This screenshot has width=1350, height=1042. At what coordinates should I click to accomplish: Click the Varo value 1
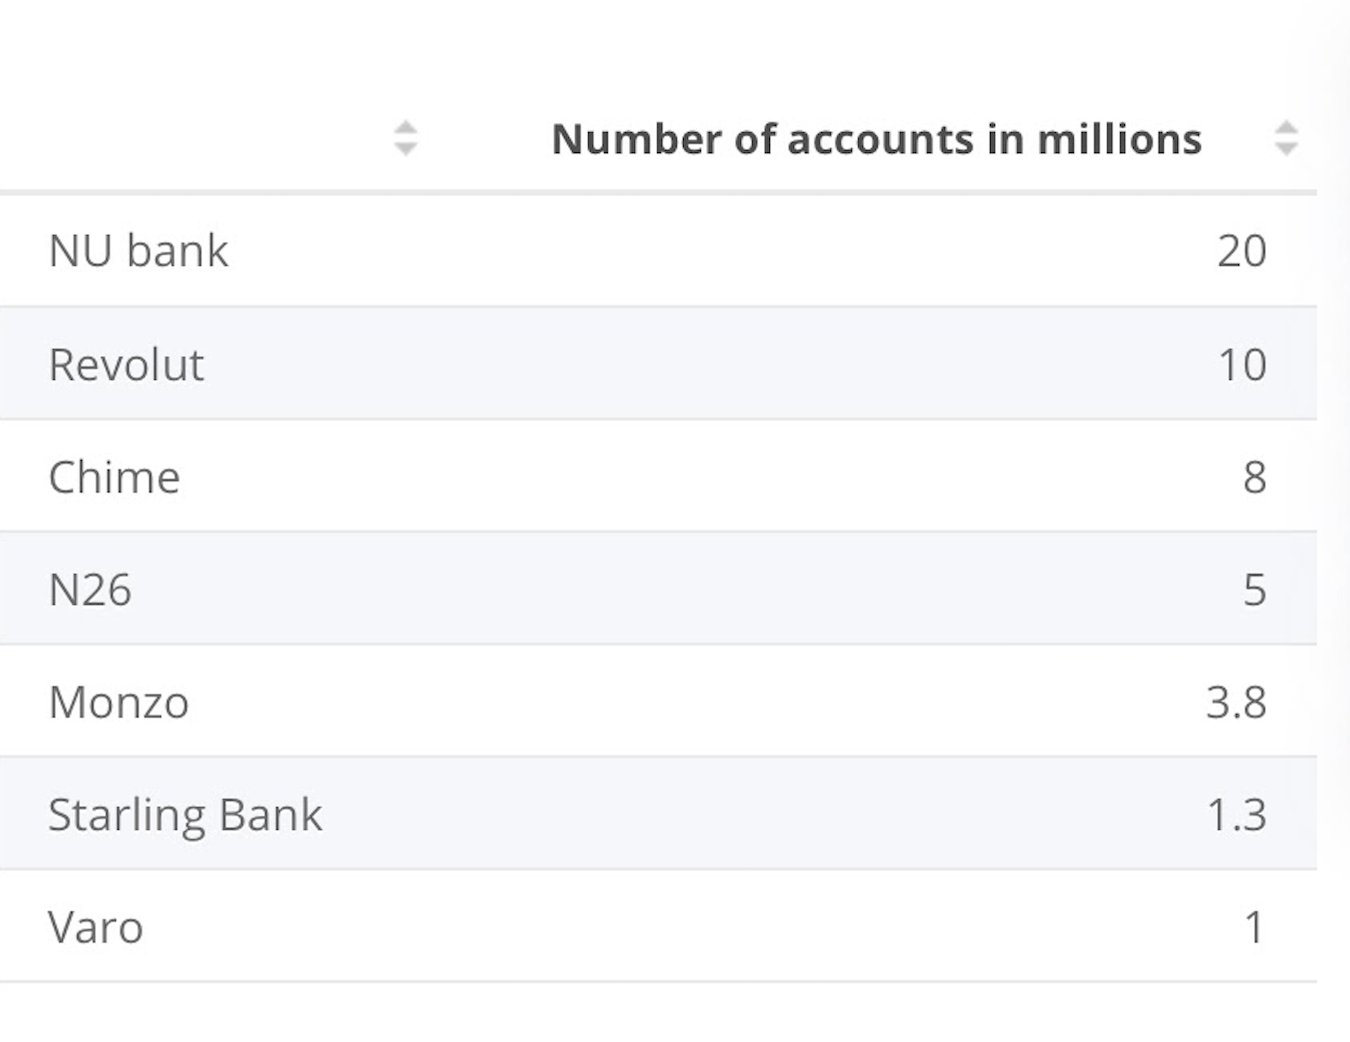pyautogui.click(x=1255, y=927)
